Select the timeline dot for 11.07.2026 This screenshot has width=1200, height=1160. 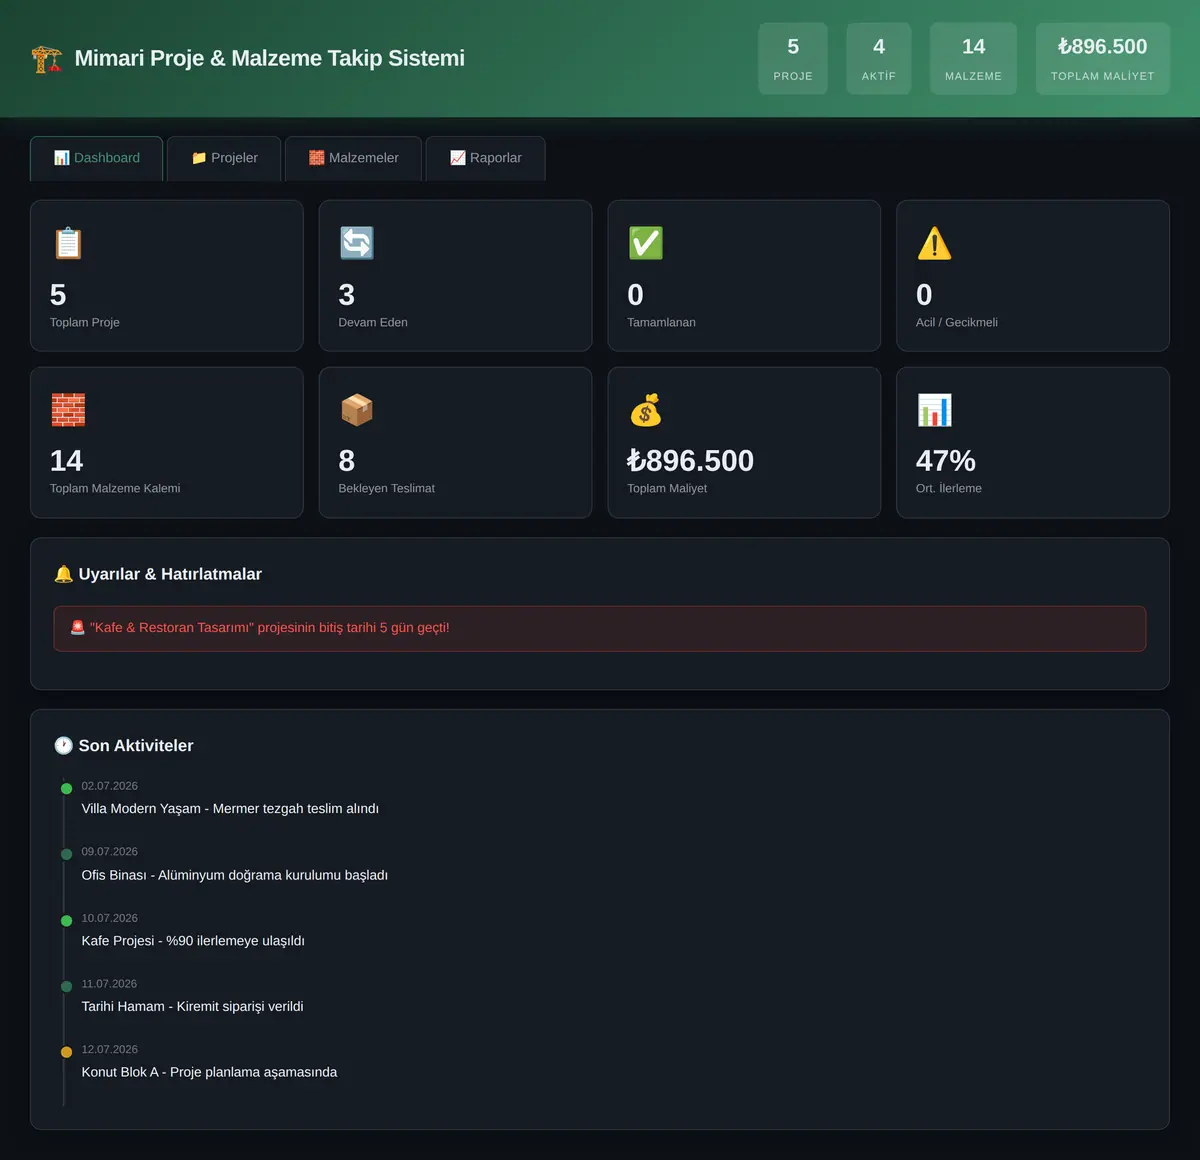[x=66, y=986]
